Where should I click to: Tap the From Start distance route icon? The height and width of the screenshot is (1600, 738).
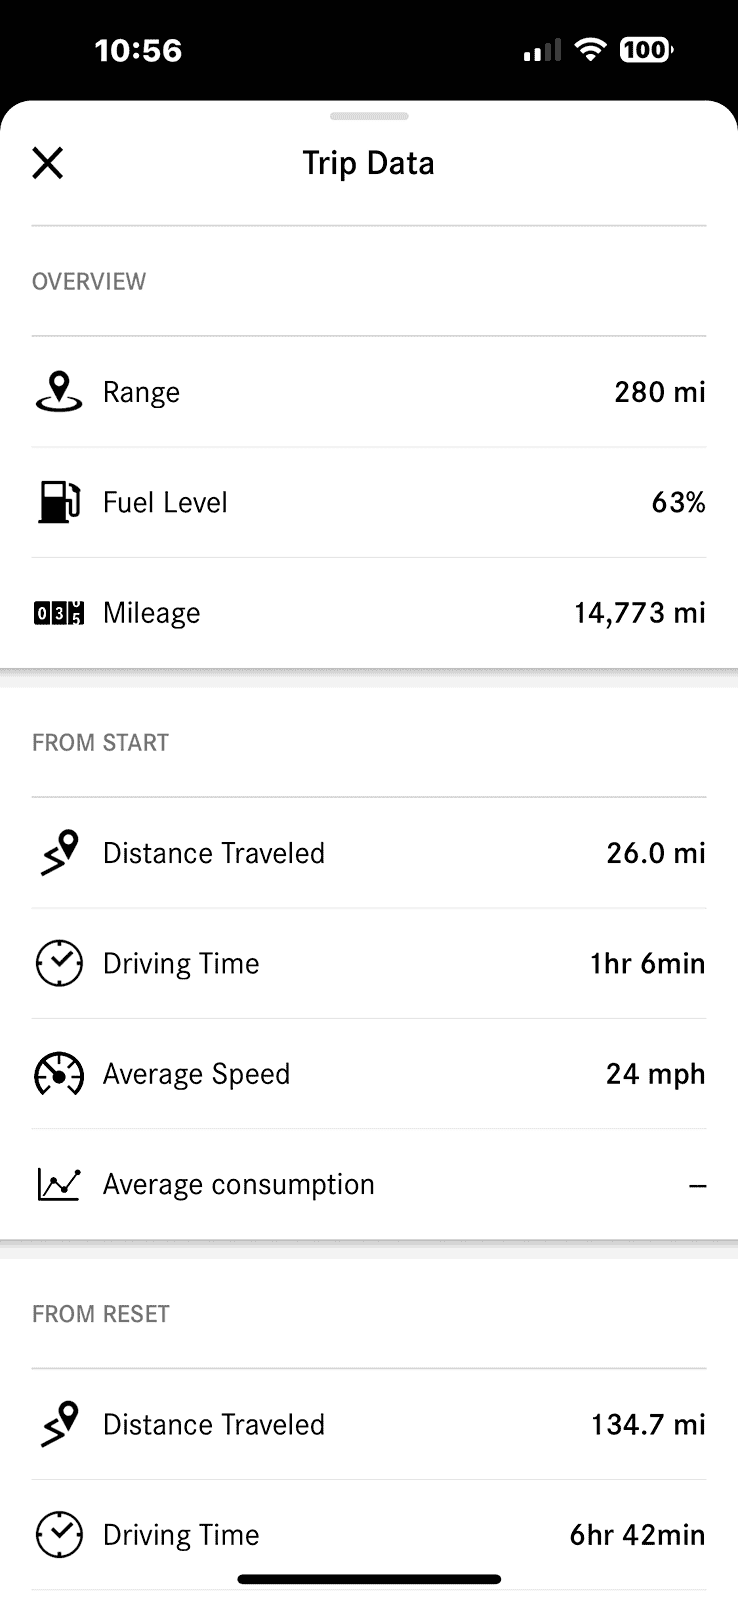[59, 853]
